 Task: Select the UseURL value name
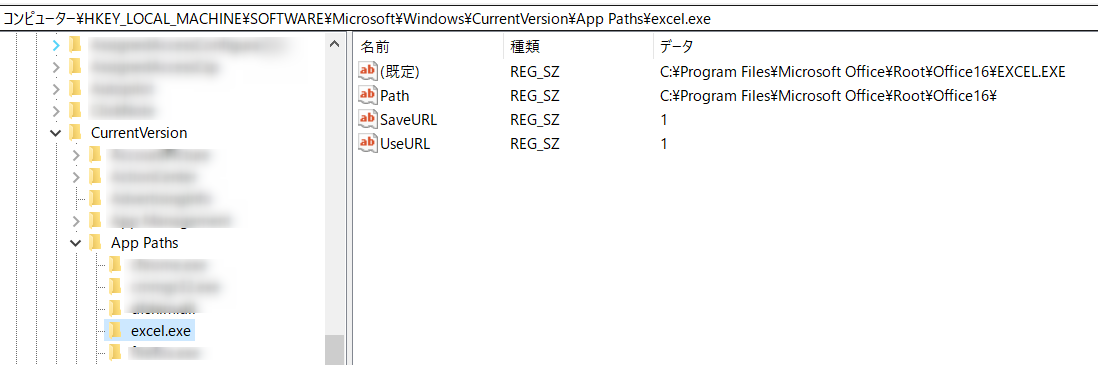(405, 144)
